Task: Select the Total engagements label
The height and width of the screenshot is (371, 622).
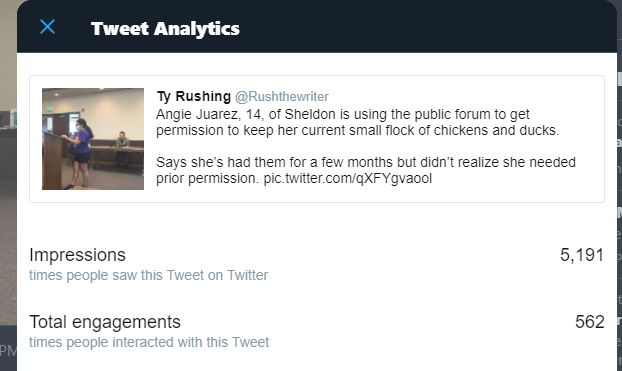Action: click(x=105, y=322)
